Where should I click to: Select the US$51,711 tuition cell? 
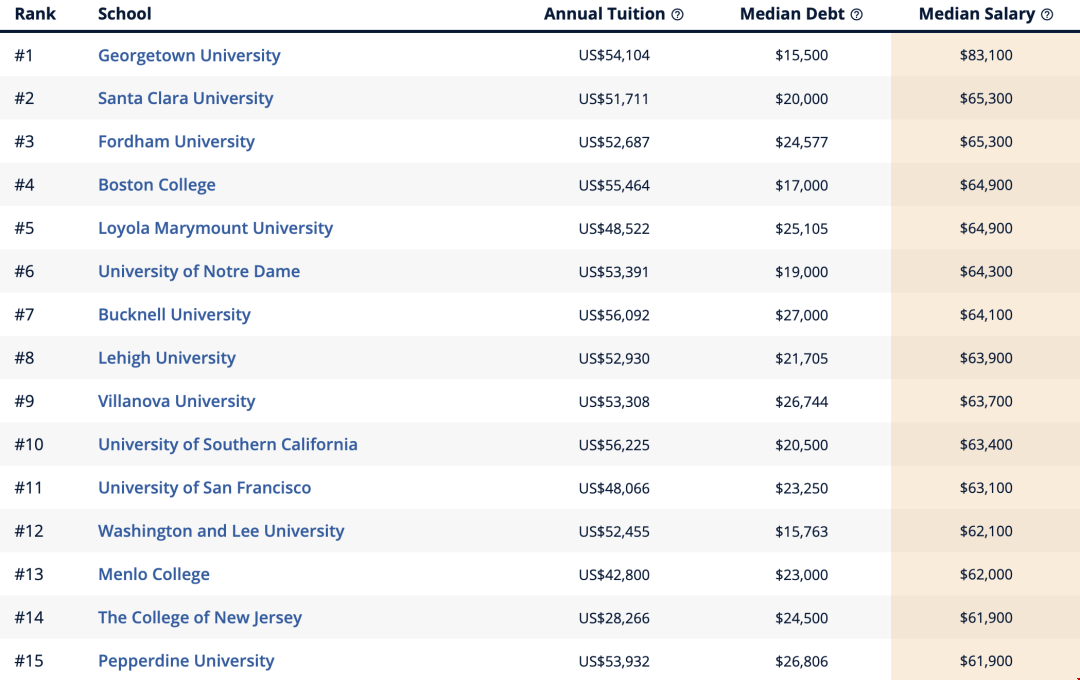614,99
